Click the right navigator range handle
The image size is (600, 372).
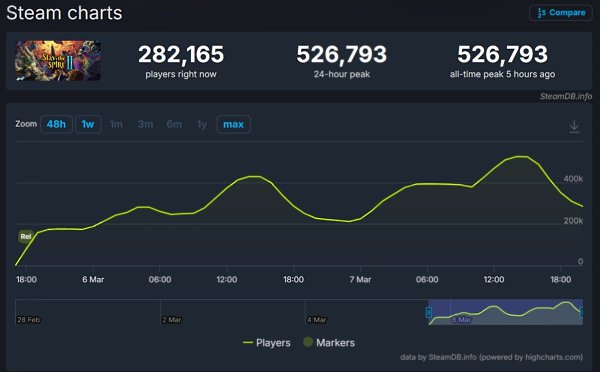click(x=582, y=312)
